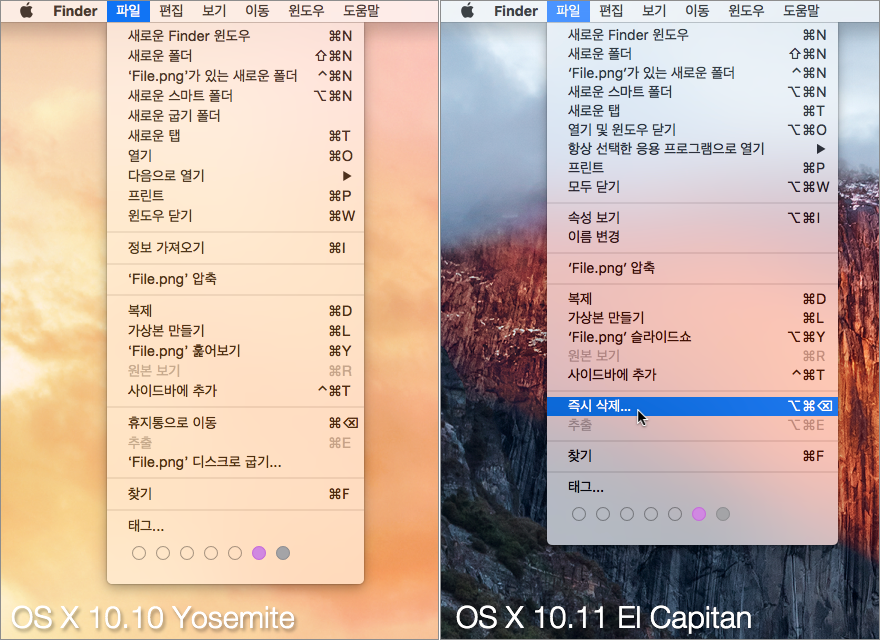The image size is (880, 640).
Task: Select 모두 닫기 in El Capitan menu
Action: point(693,186)
